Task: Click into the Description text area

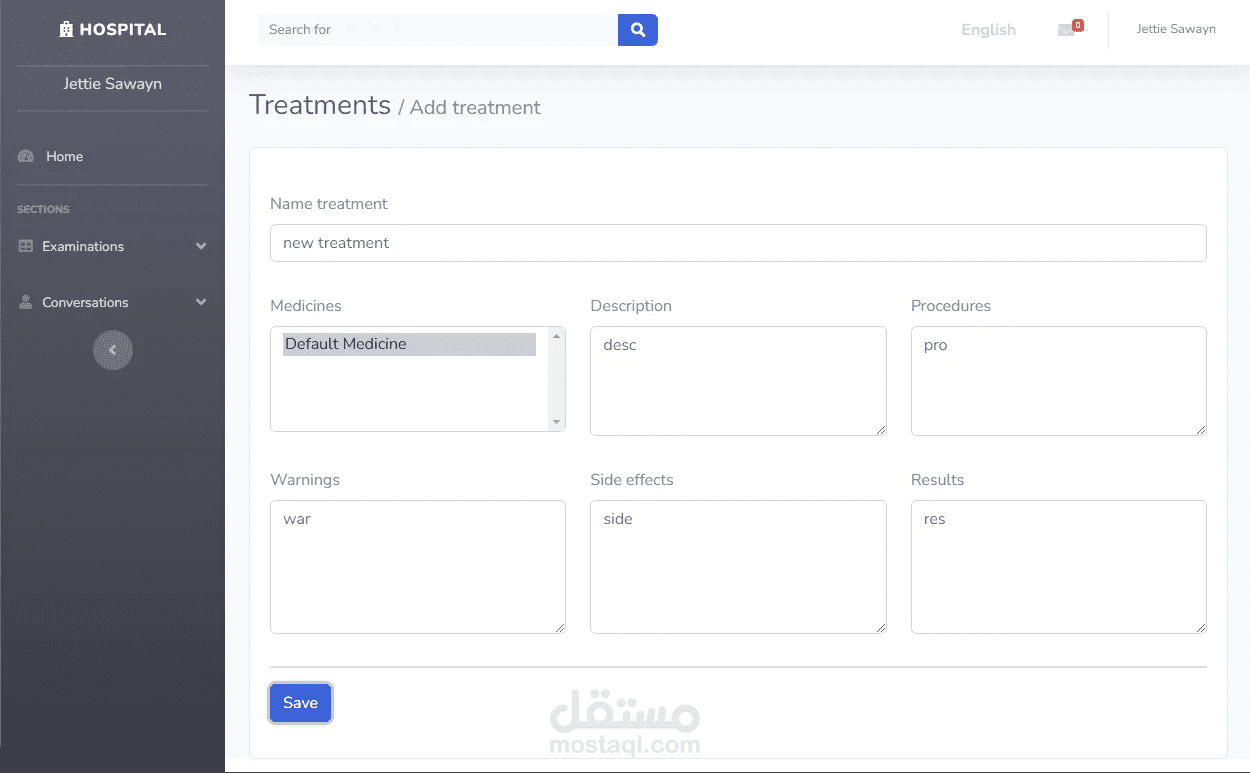Action: click(x=738, y=381)
